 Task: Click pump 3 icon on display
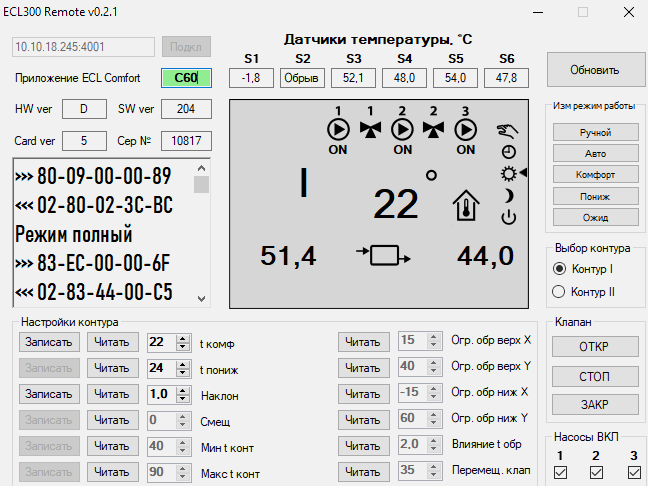[x=466, y=129]
